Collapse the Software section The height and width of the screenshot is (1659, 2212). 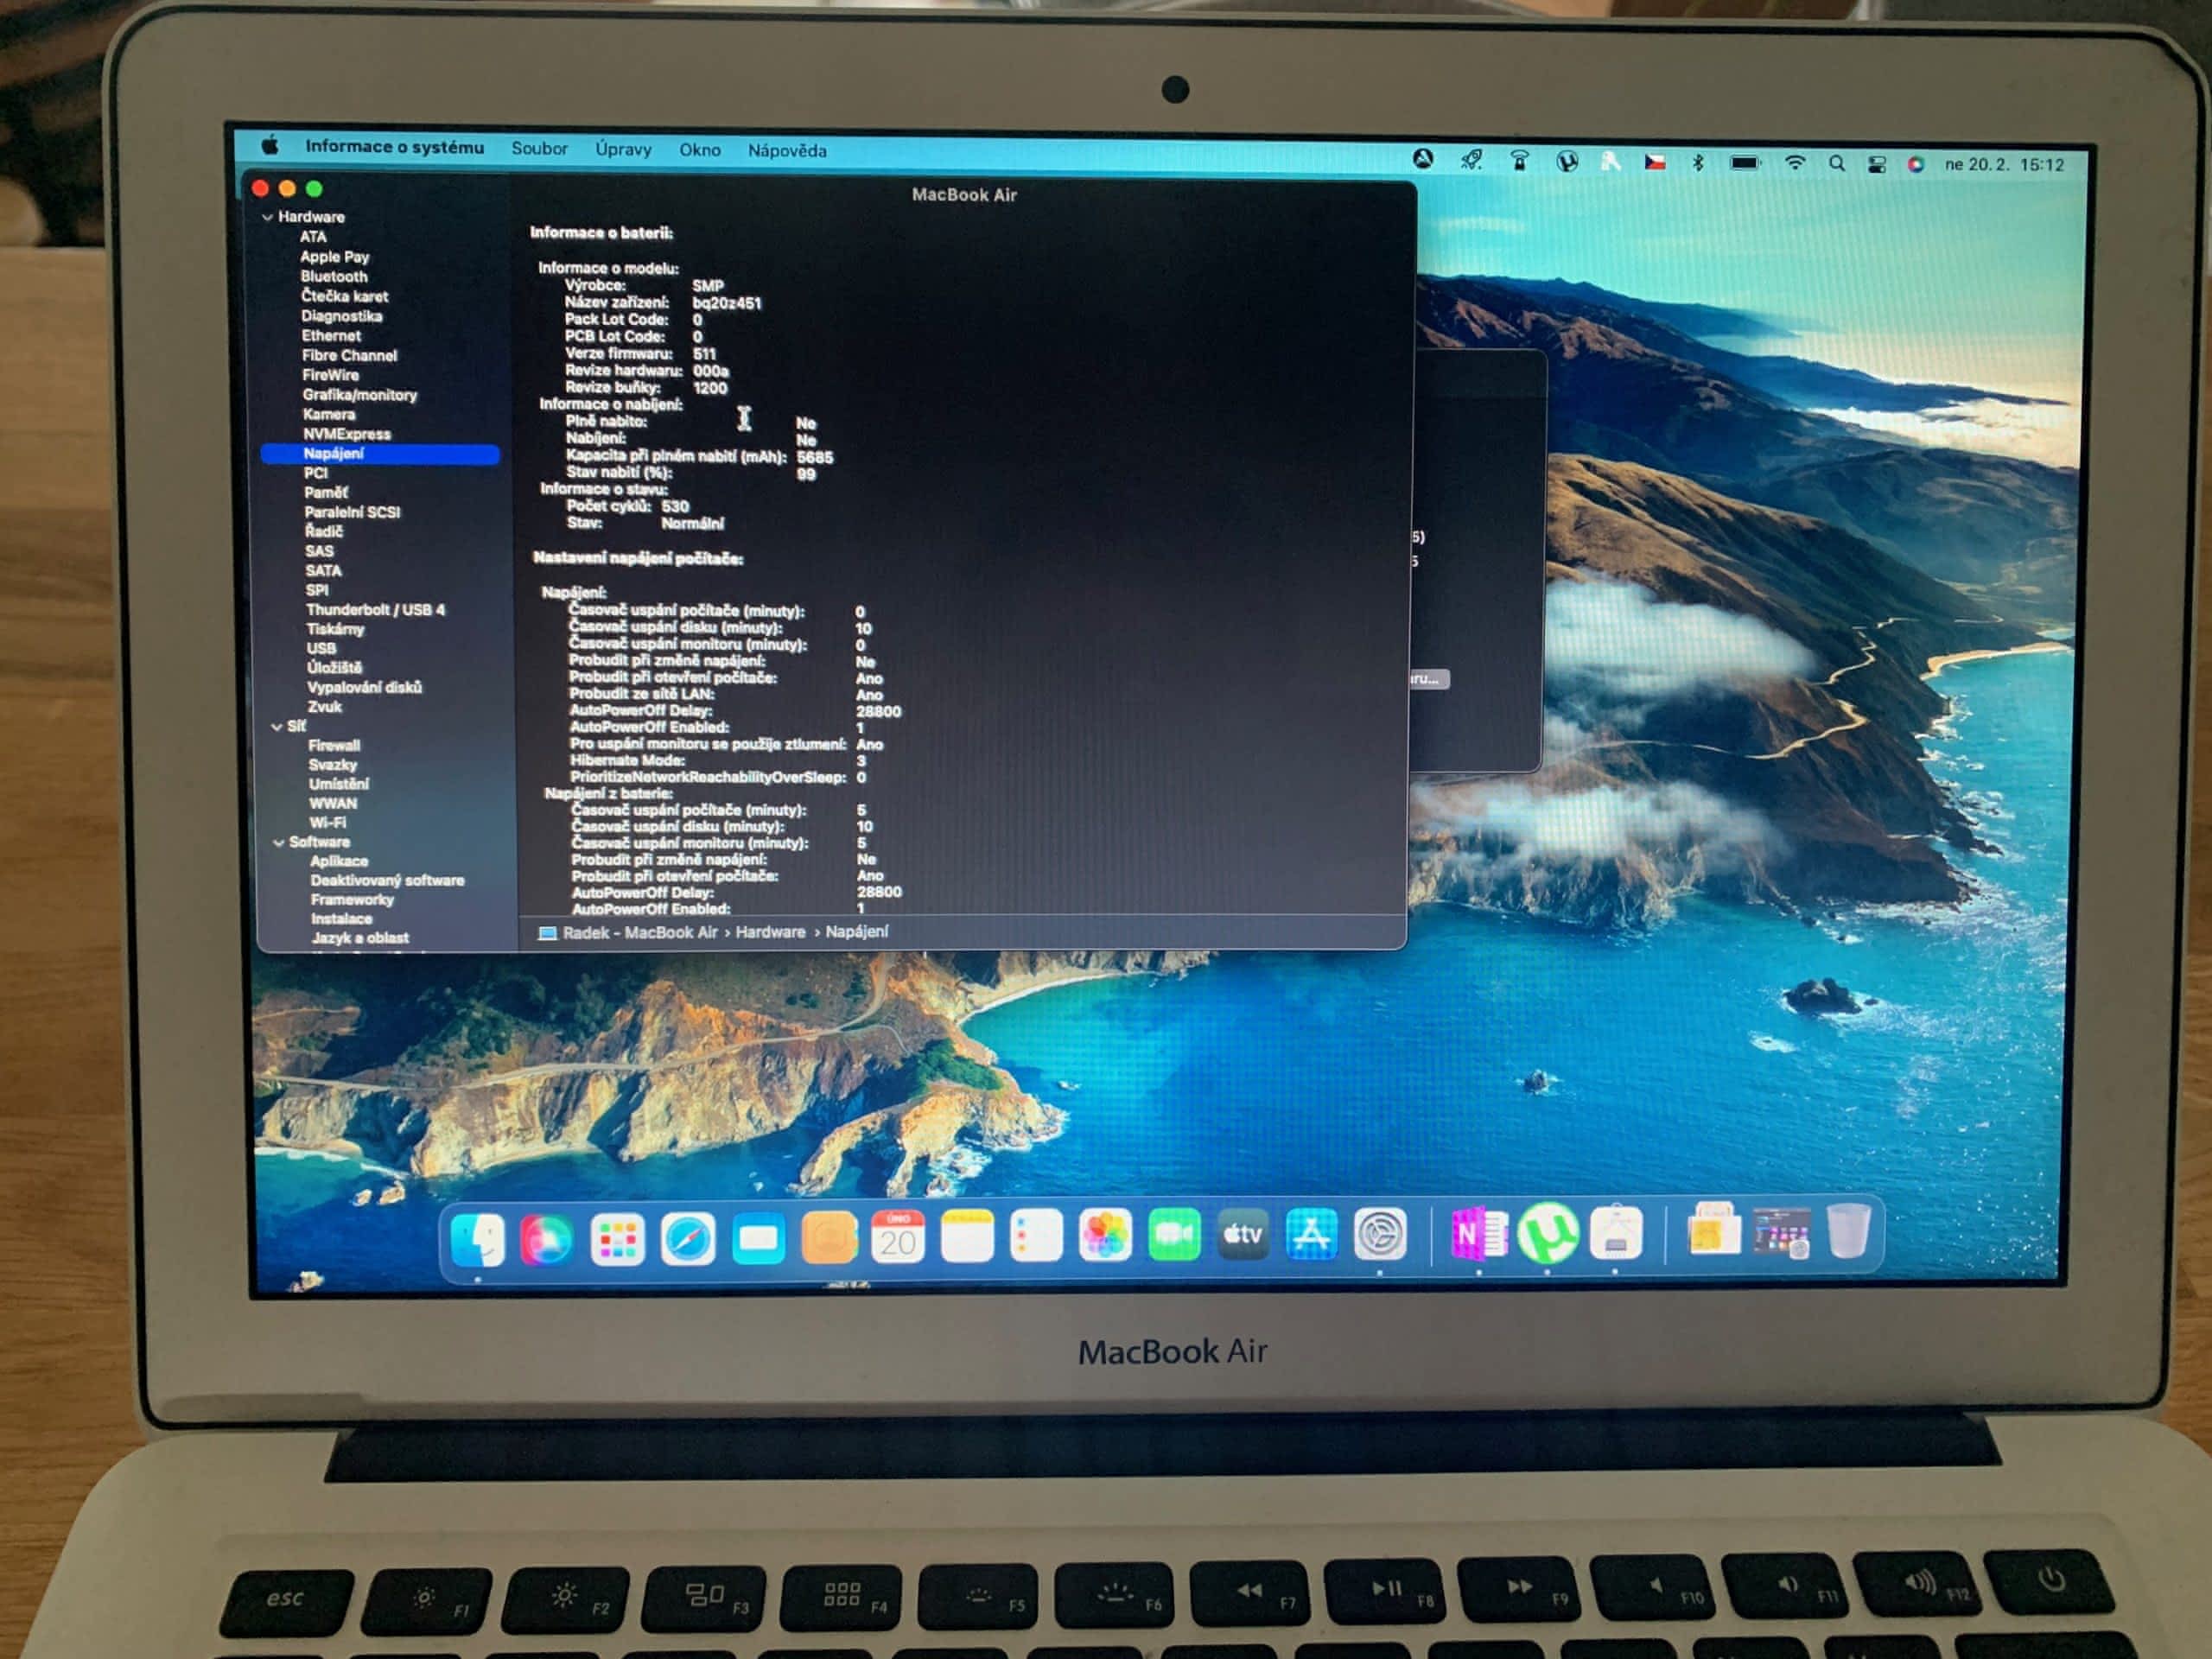coord(279,843)
